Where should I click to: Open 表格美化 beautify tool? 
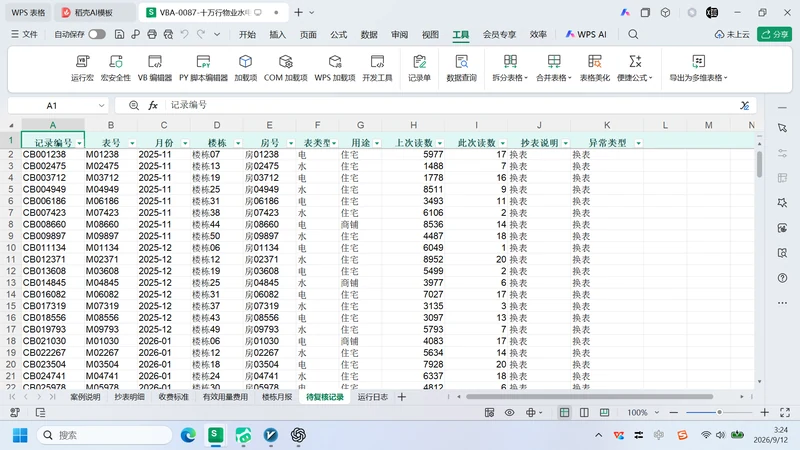594,68
